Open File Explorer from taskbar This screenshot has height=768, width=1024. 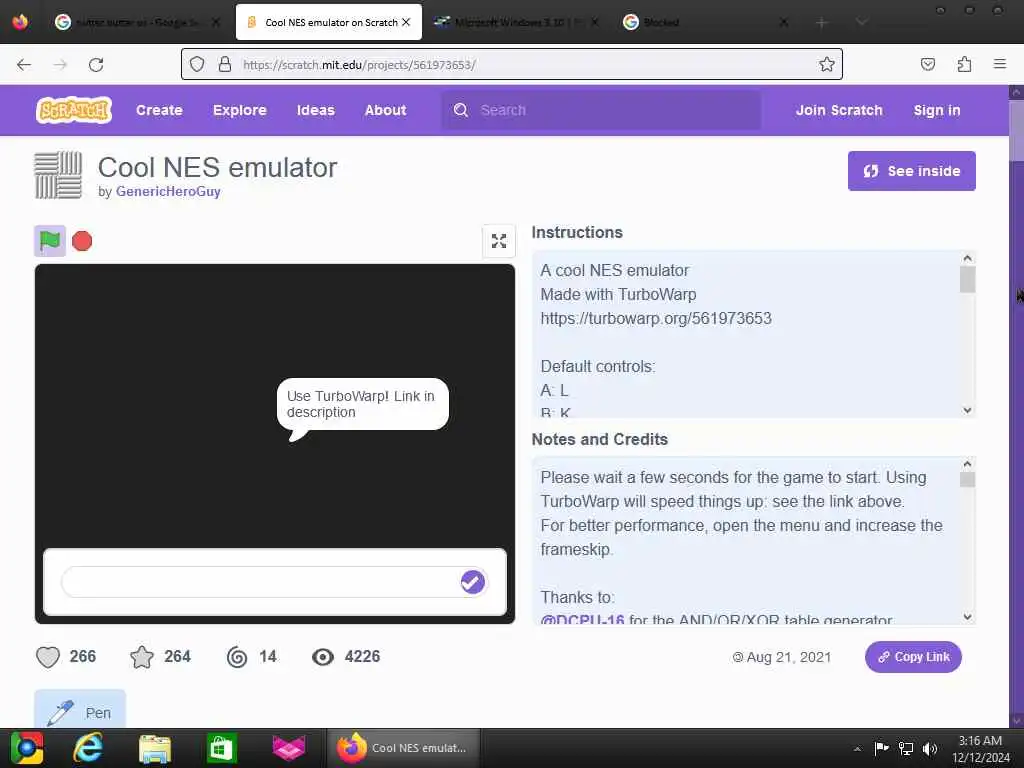(155, 748)
